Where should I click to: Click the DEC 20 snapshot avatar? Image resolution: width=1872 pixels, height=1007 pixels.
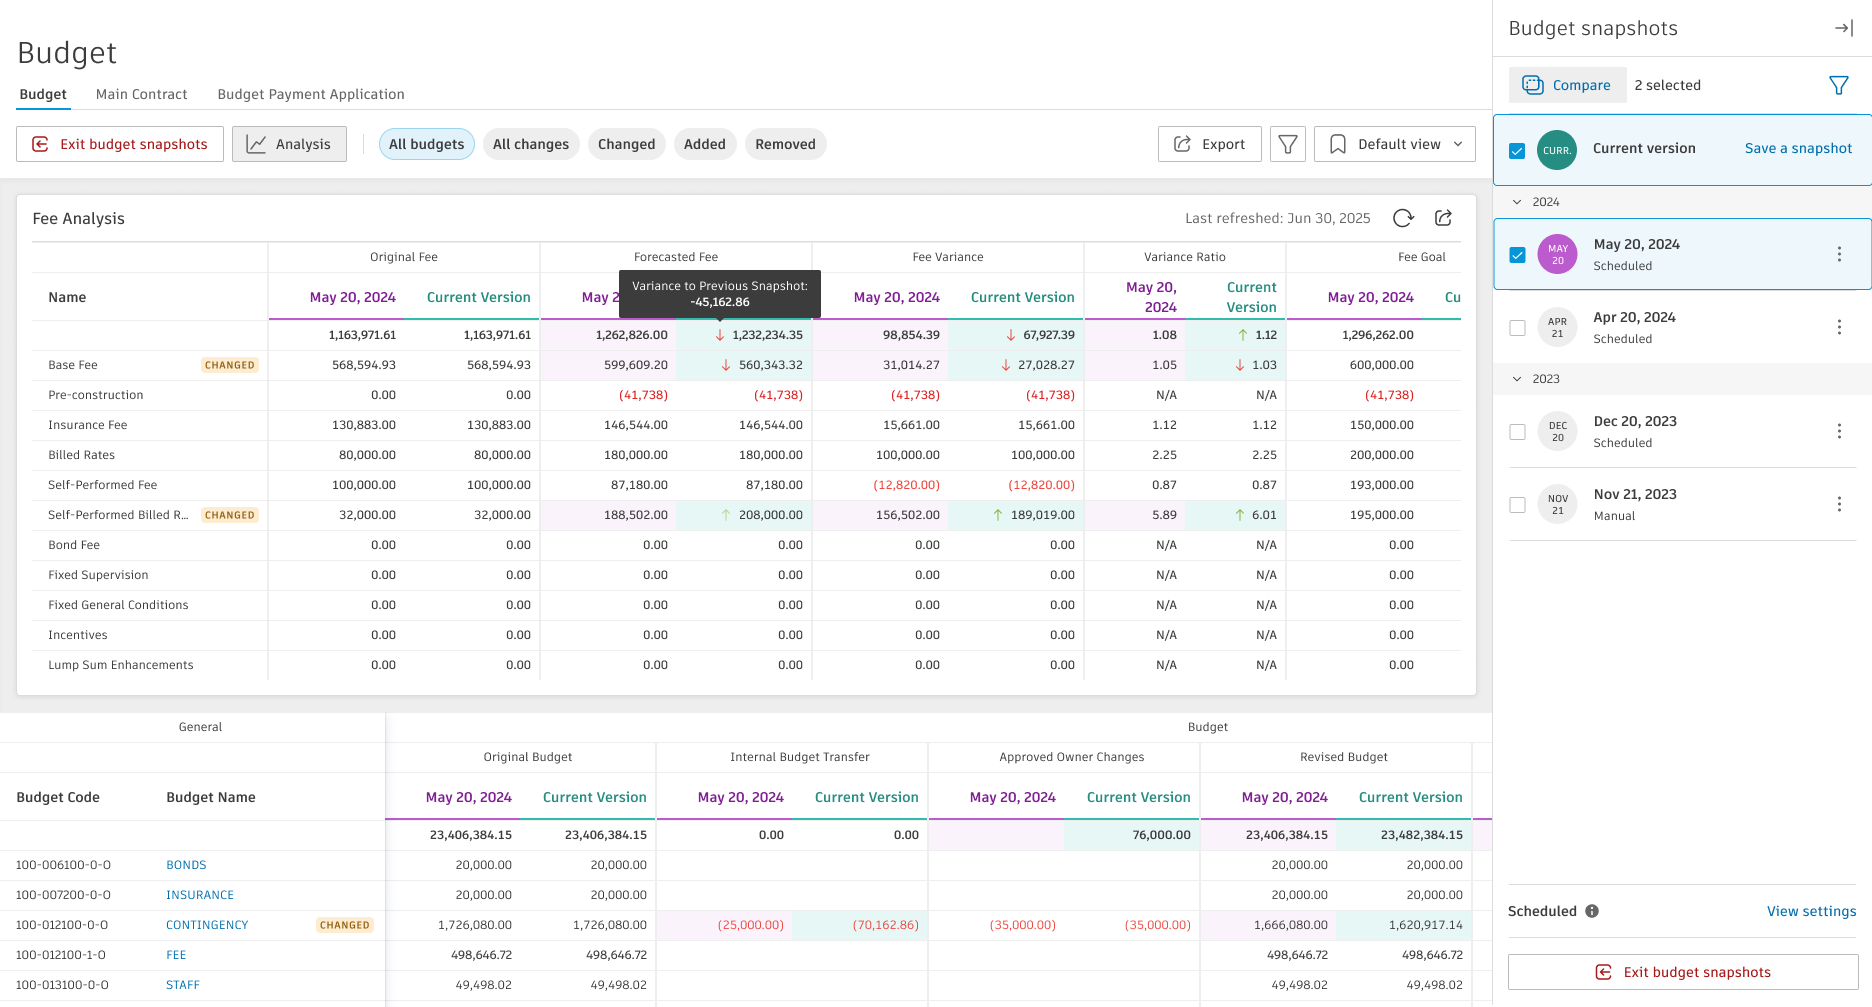point(1557,431)
